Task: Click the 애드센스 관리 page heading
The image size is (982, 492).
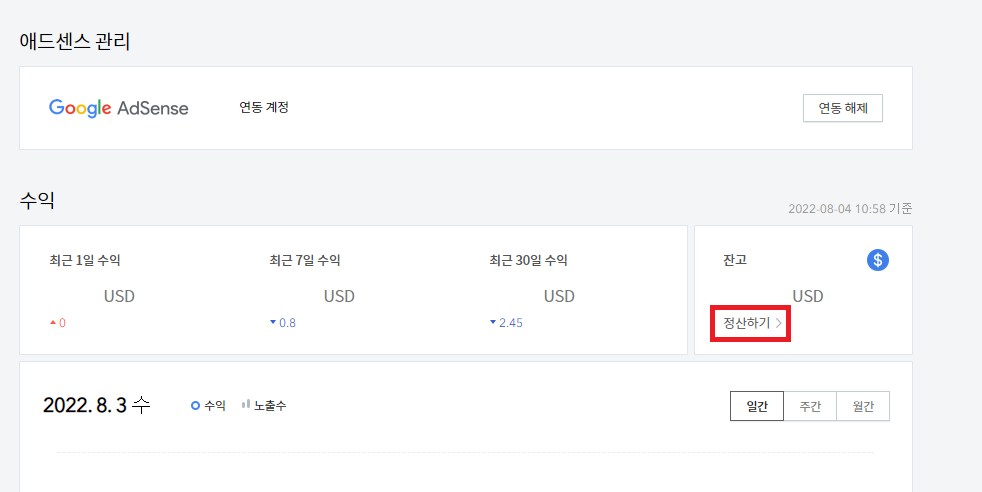Action: click(x=75, y=41)
